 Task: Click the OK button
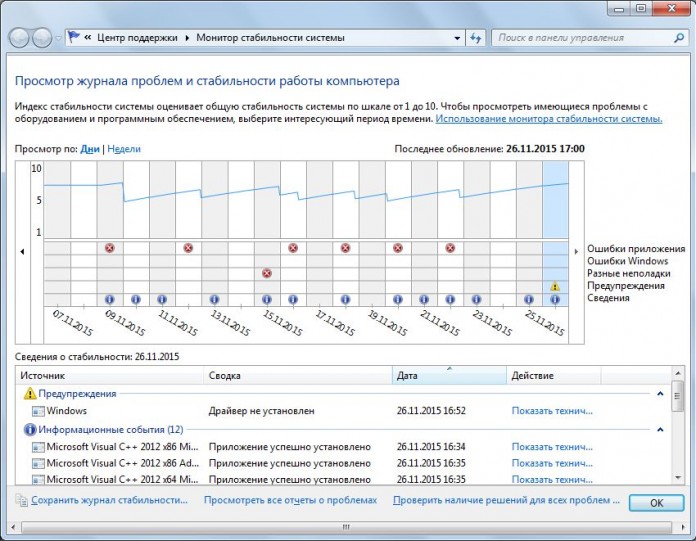coord(655,502)
